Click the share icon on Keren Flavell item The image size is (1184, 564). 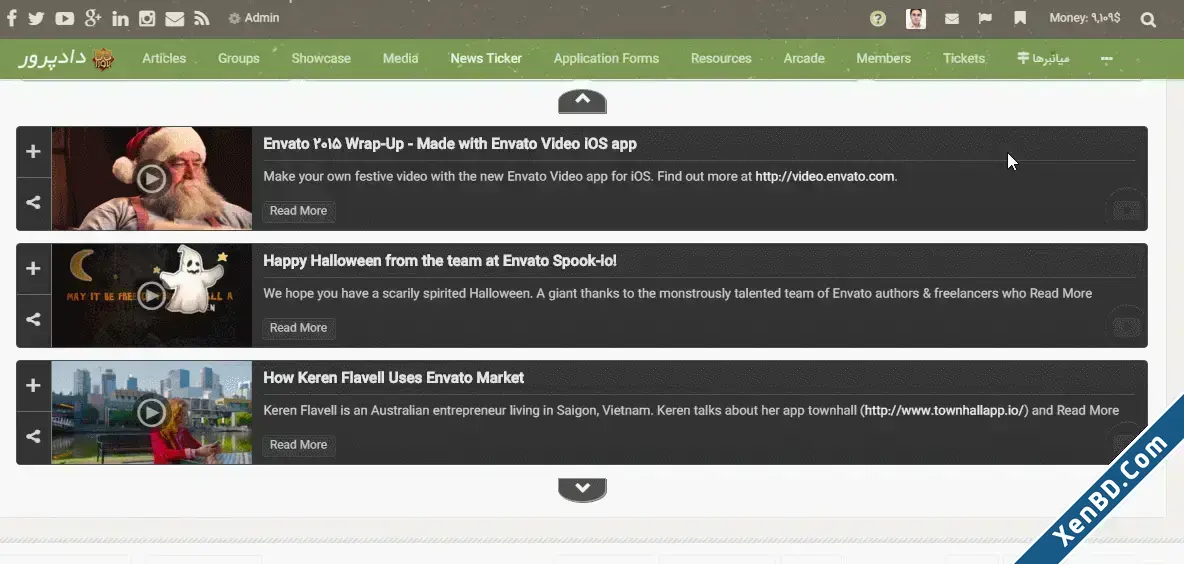(33, 436)
